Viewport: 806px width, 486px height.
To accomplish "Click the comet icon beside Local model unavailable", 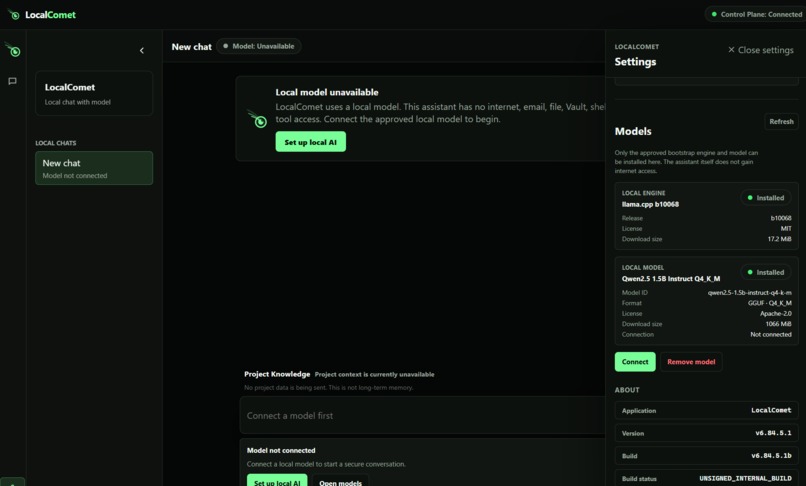I will pyautogui.click(x=257, y=119).
